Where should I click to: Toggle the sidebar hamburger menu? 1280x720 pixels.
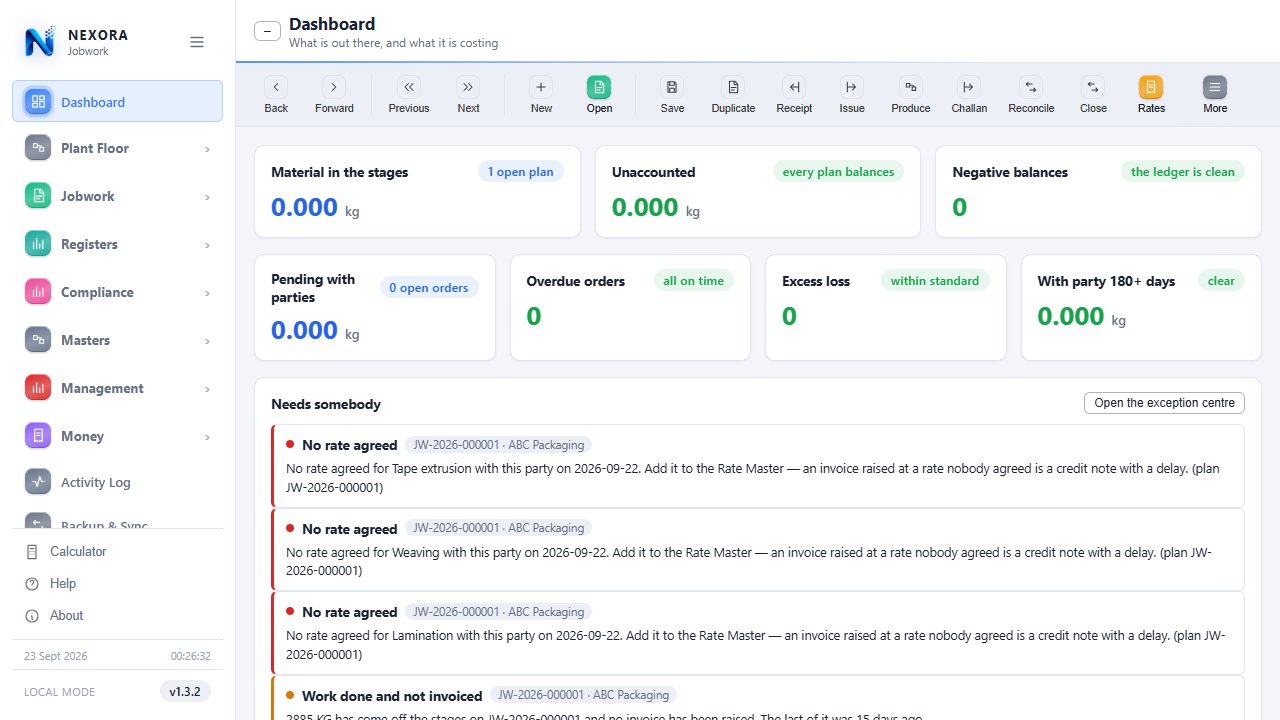tap(197, 42)
